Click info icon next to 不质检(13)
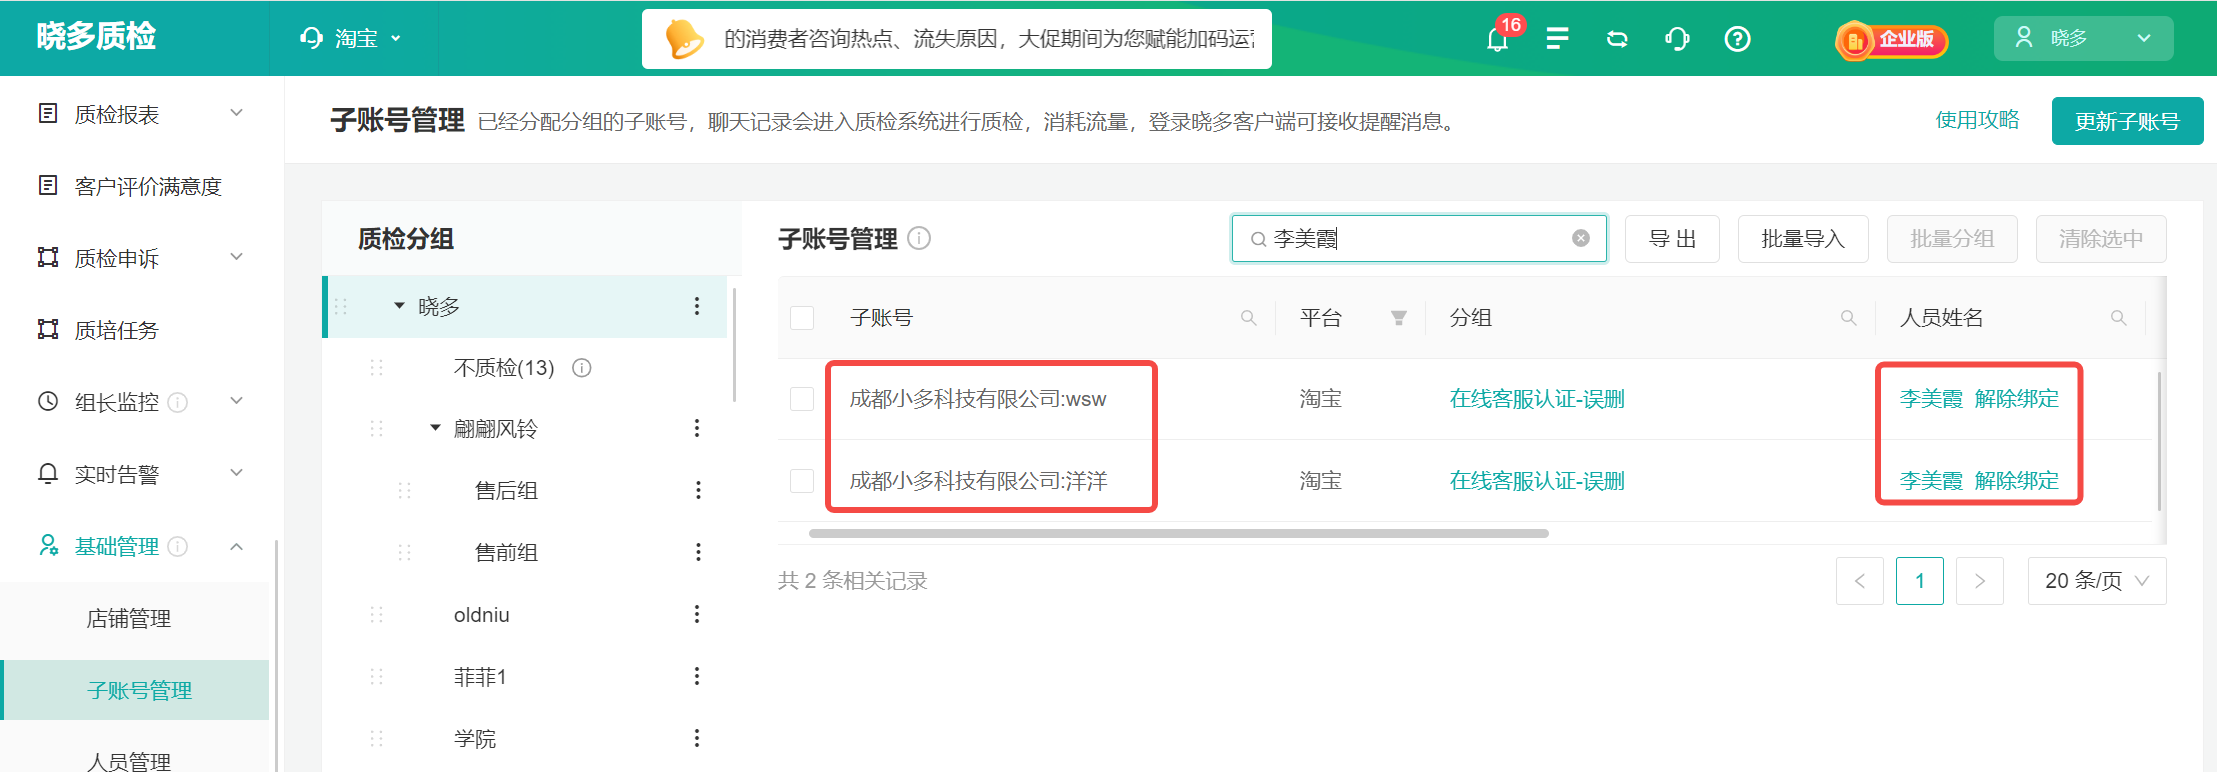The width and height of the screenshot is (2217, 772). point(582,368)
